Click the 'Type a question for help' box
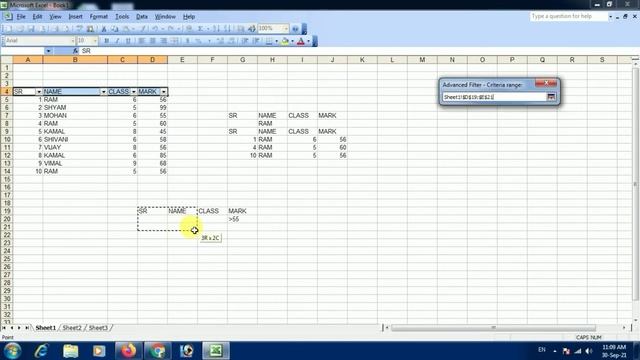 pos(569,16)
